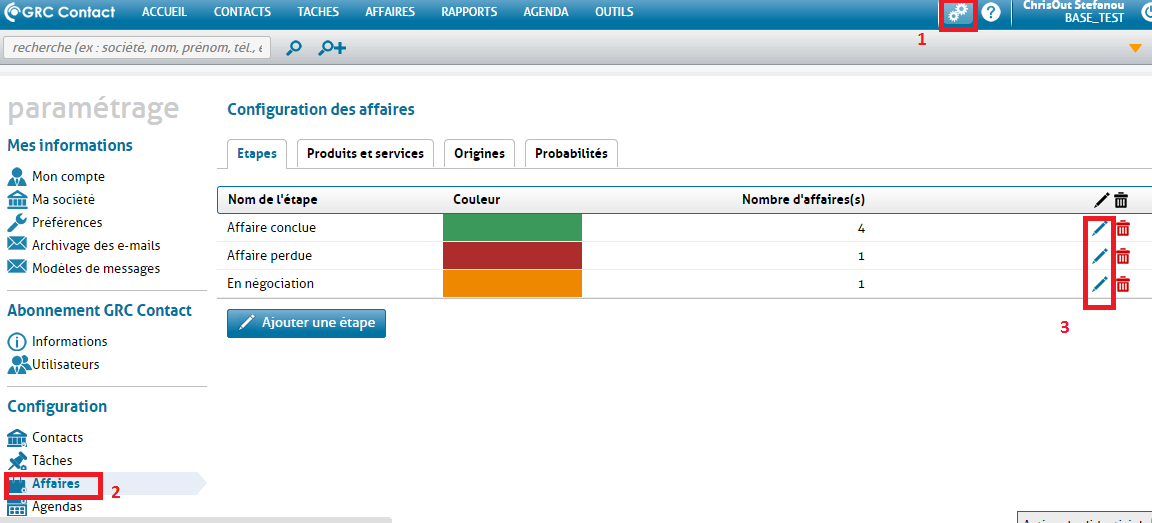Open Modèles de messages link
1152x523 pixels.
pos(95,268)
